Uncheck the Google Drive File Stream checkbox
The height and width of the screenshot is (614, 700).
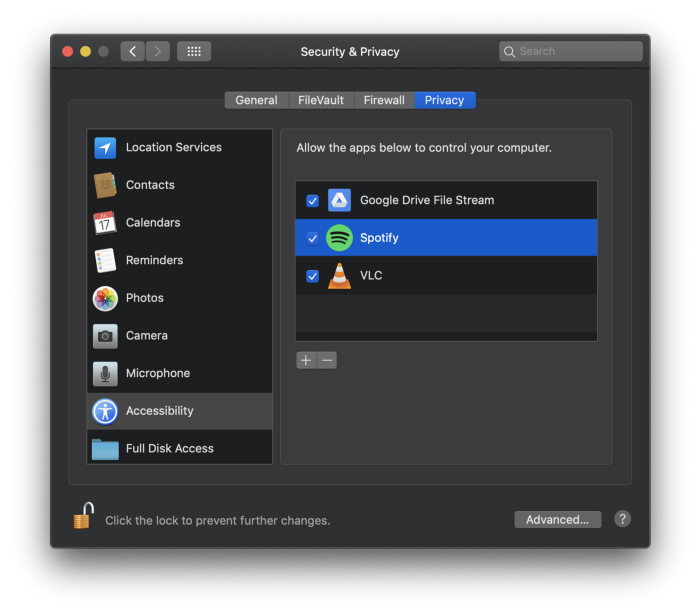312,201
